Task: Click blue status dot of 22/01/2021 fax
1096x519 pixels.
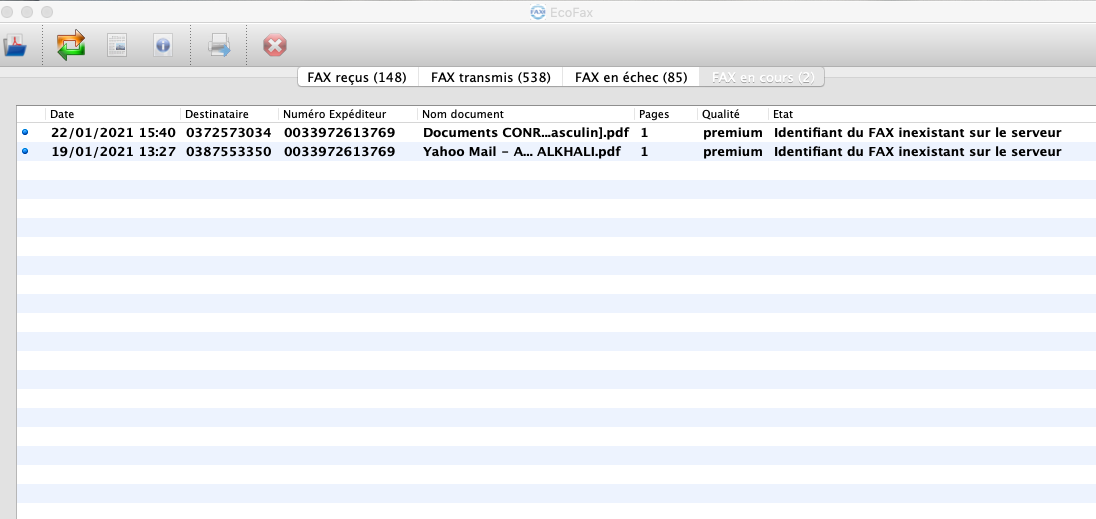Action: tap(25, 132)
